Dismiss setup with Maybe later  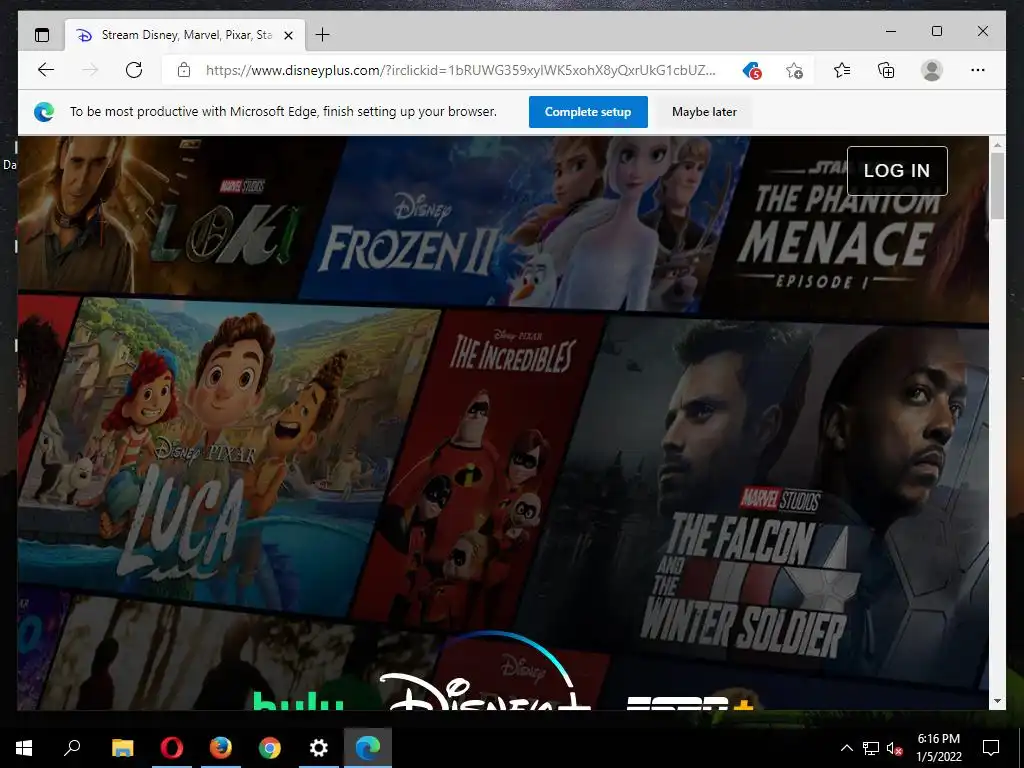pyautogui.click(x=704, y=112)
